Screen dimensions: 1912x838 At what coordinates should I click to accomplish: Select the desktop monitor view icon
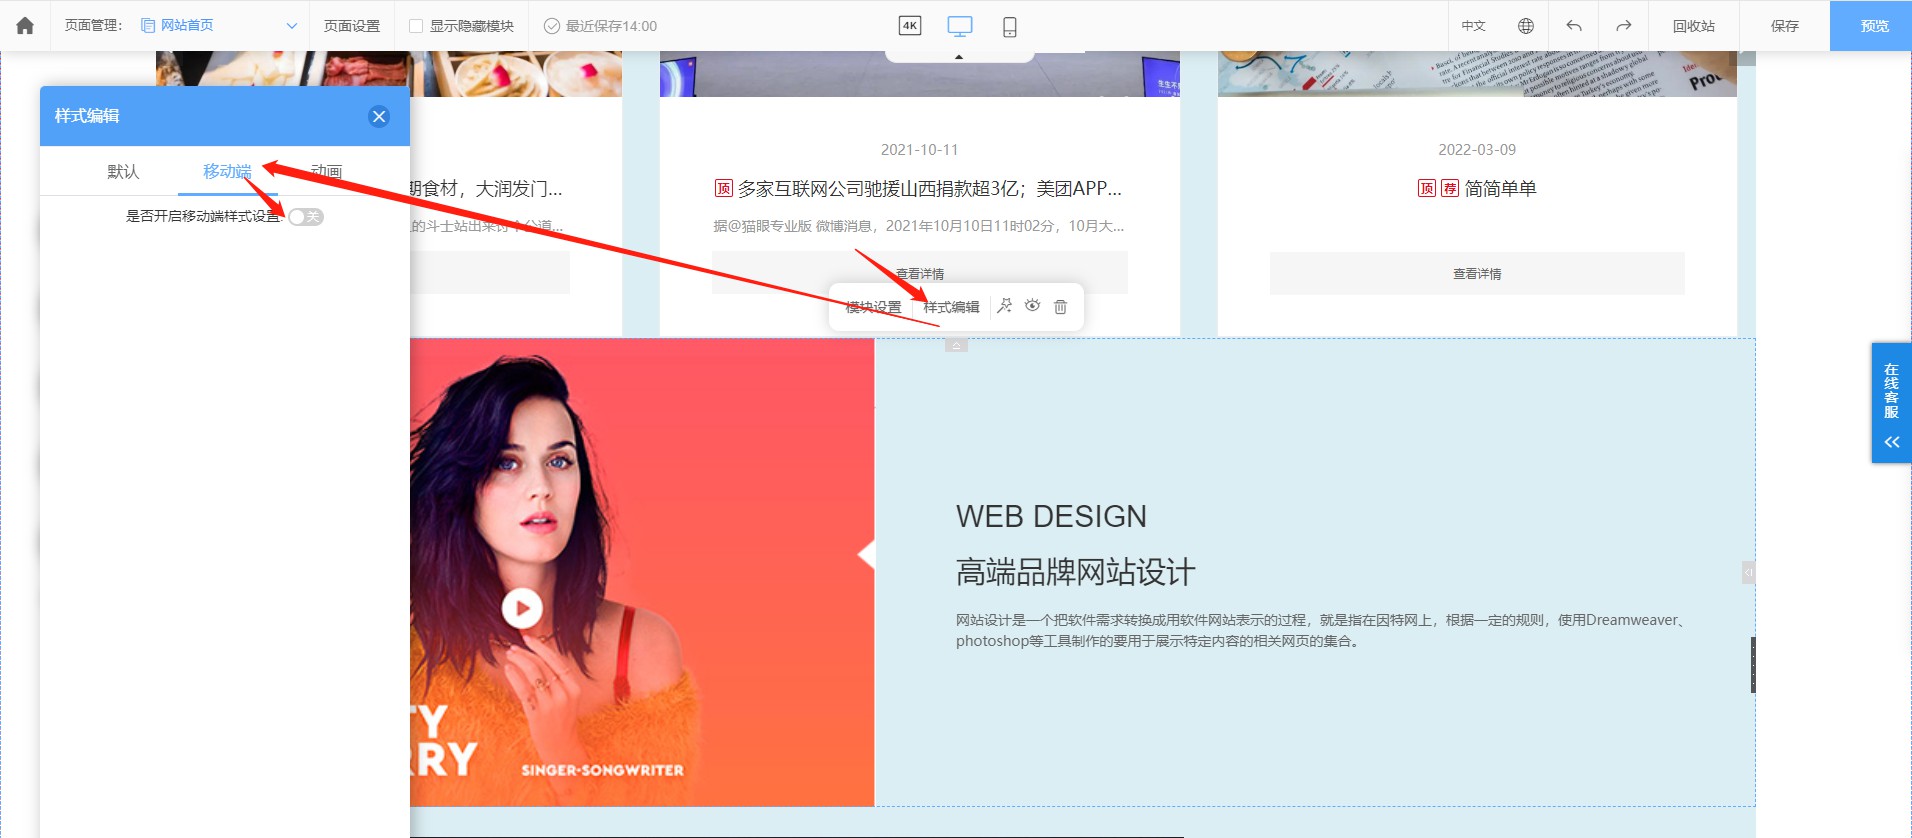[x=959, y=26]
